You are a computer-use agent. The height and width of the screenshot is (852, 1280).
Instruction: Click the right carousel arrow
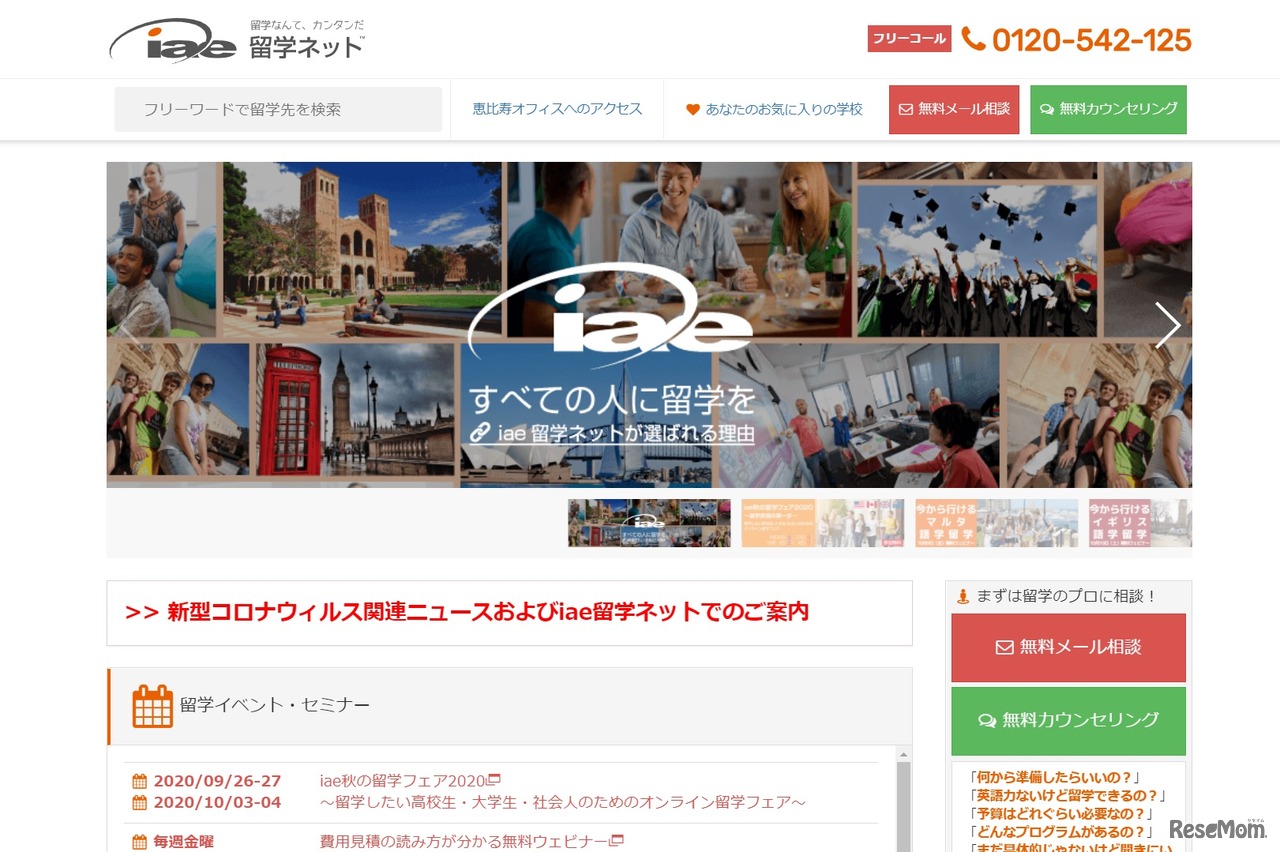1167,325
